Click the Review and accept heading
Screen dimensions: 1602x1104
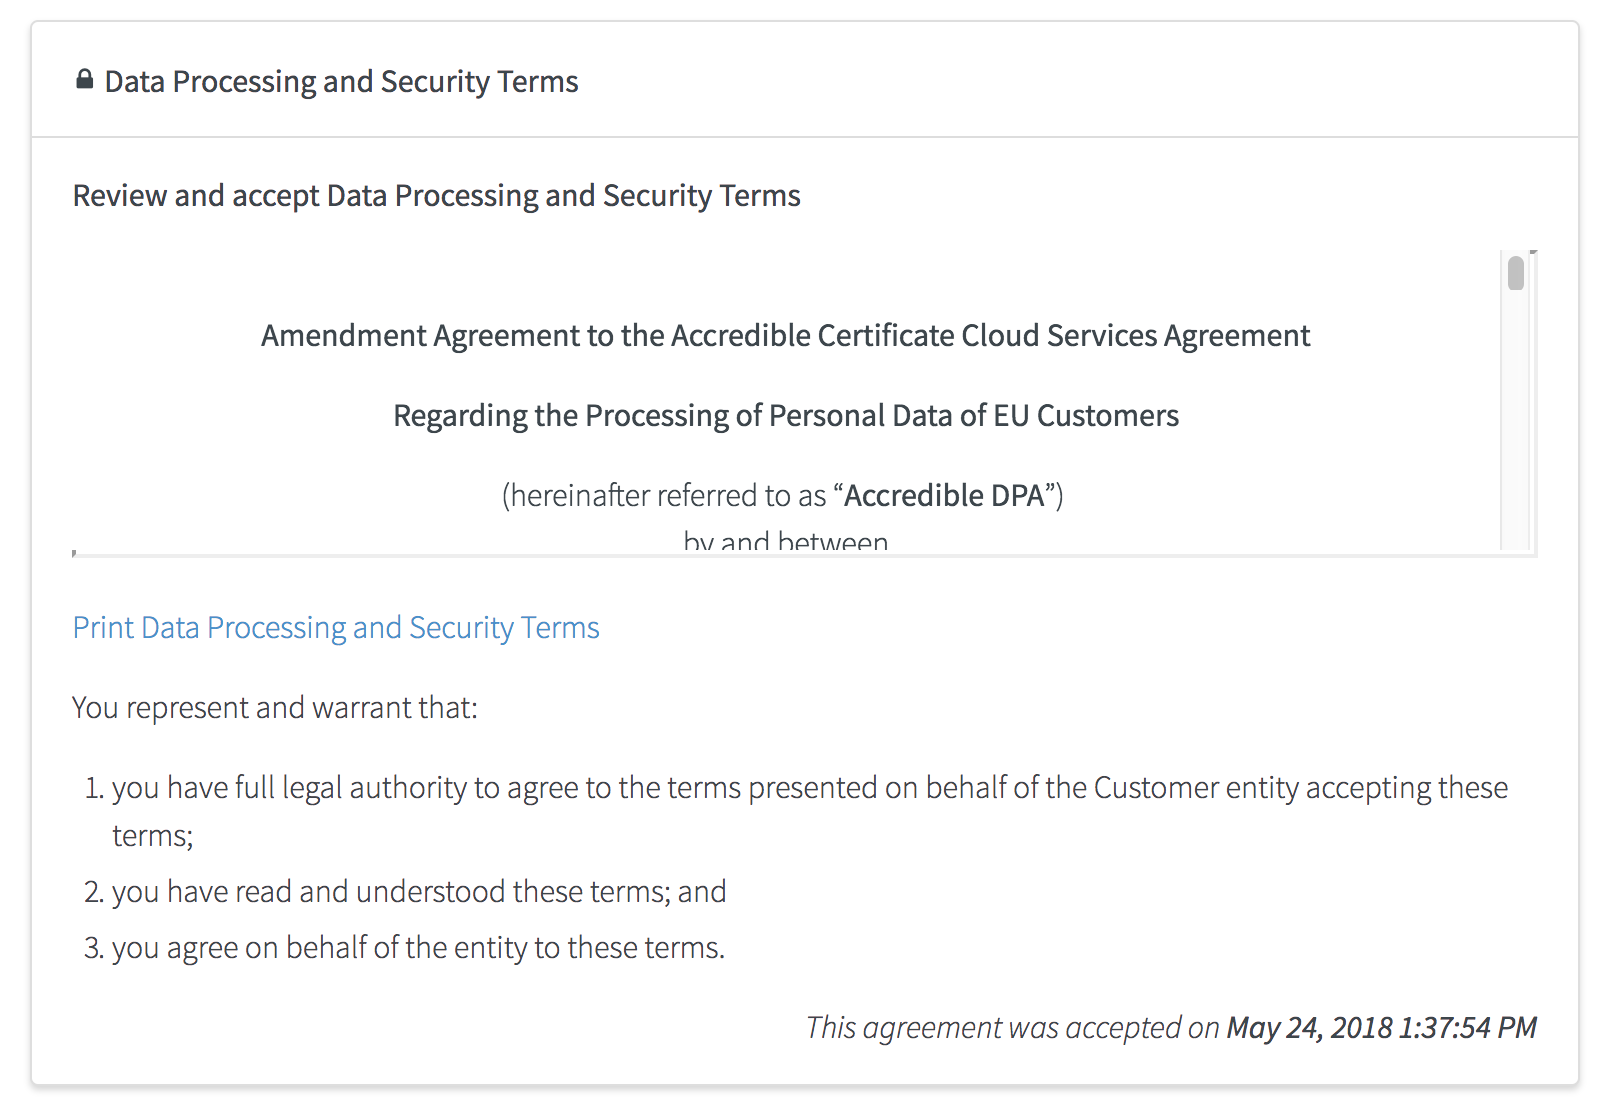click(436, 196)
